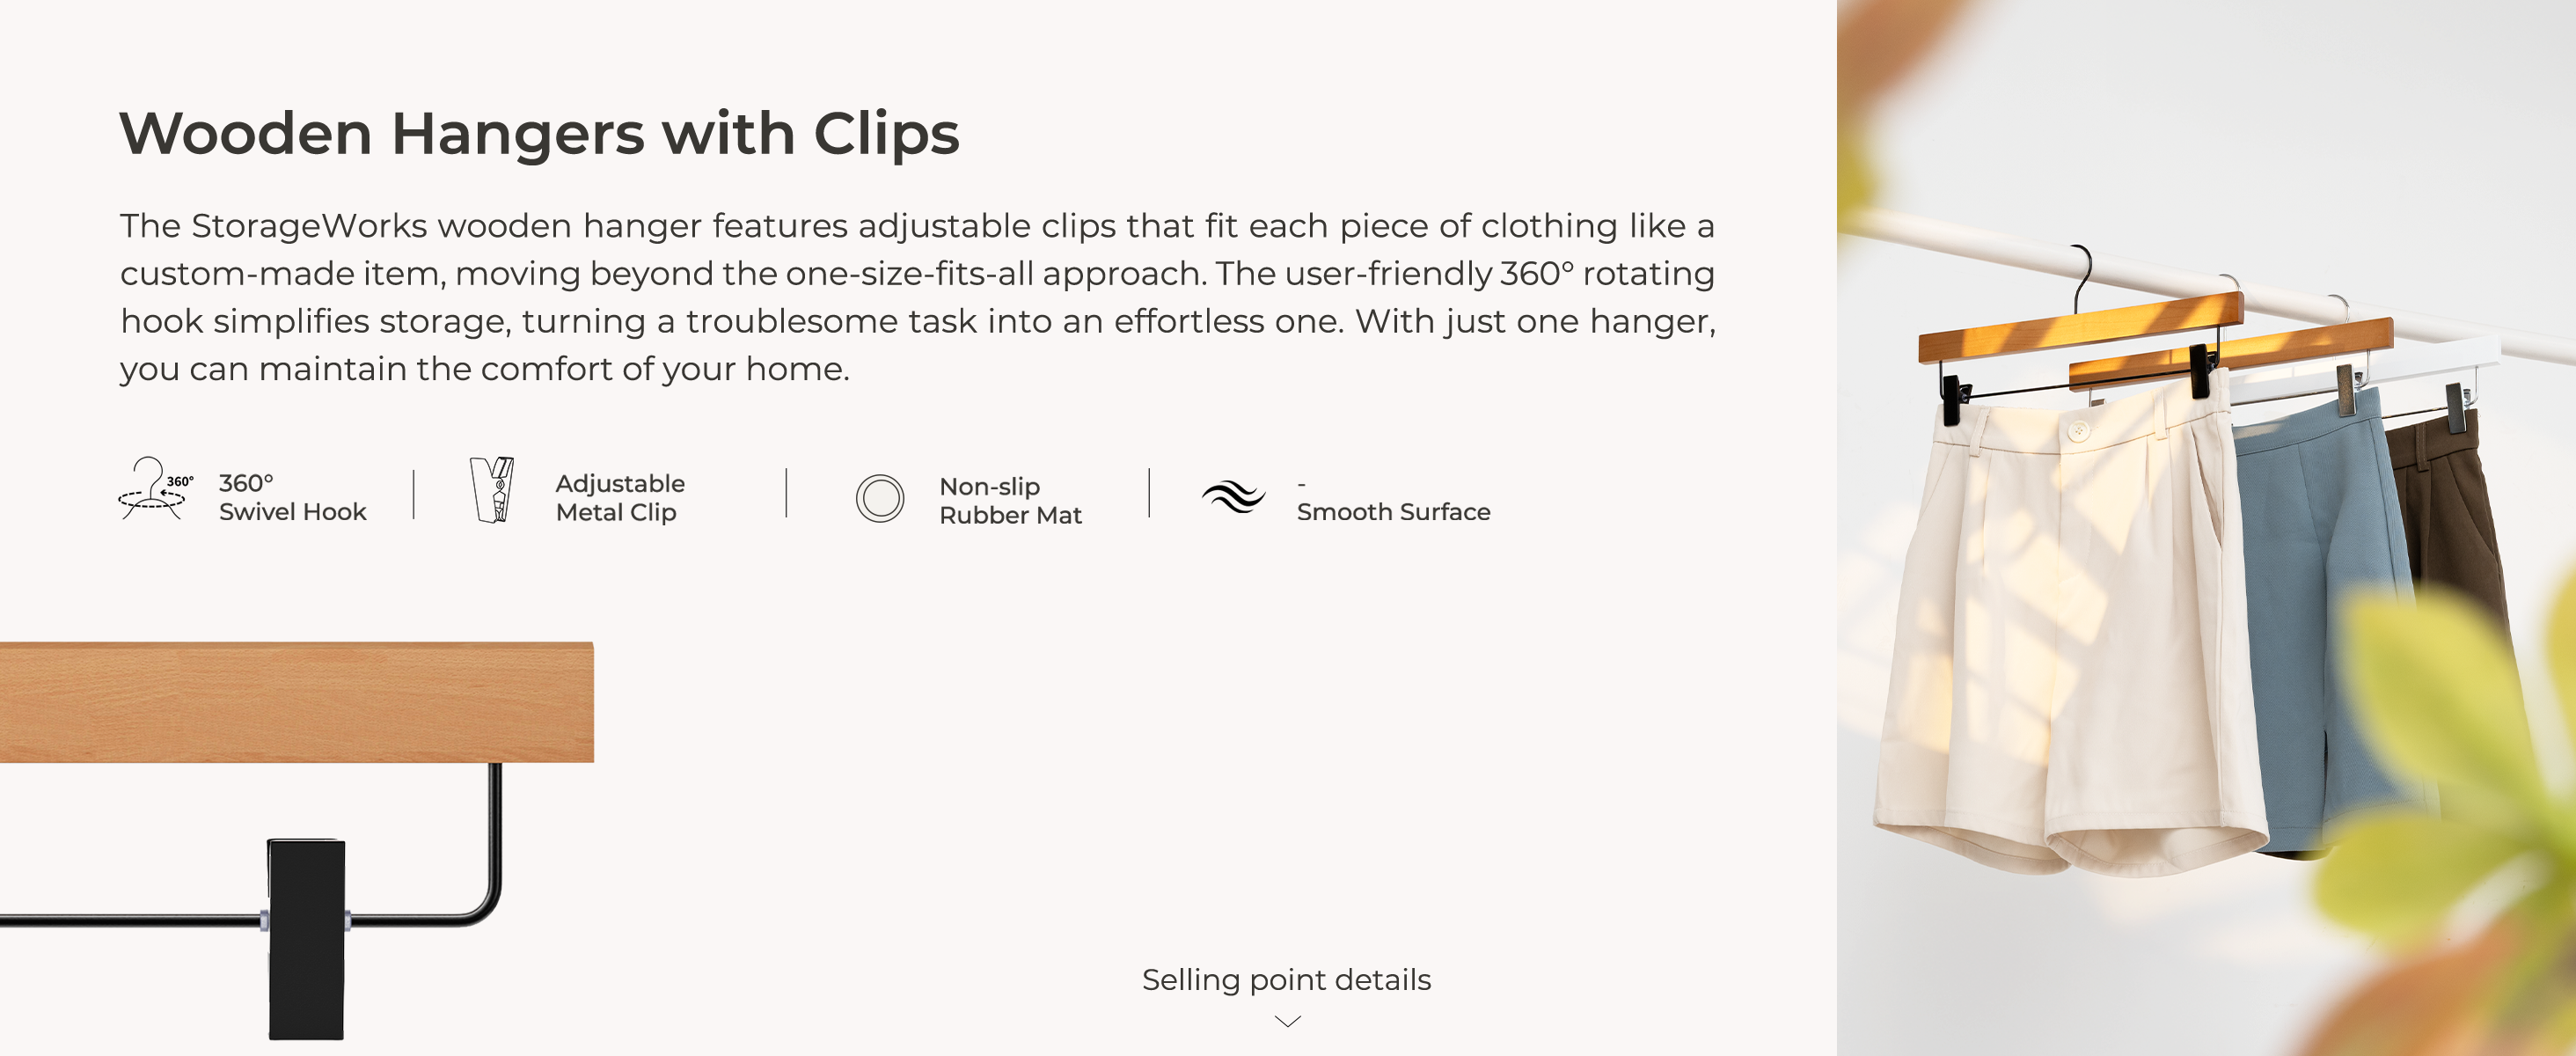Click the smooth surface wave icon
Screen dimensions: 2576x1056
(x=1233, y=496)
